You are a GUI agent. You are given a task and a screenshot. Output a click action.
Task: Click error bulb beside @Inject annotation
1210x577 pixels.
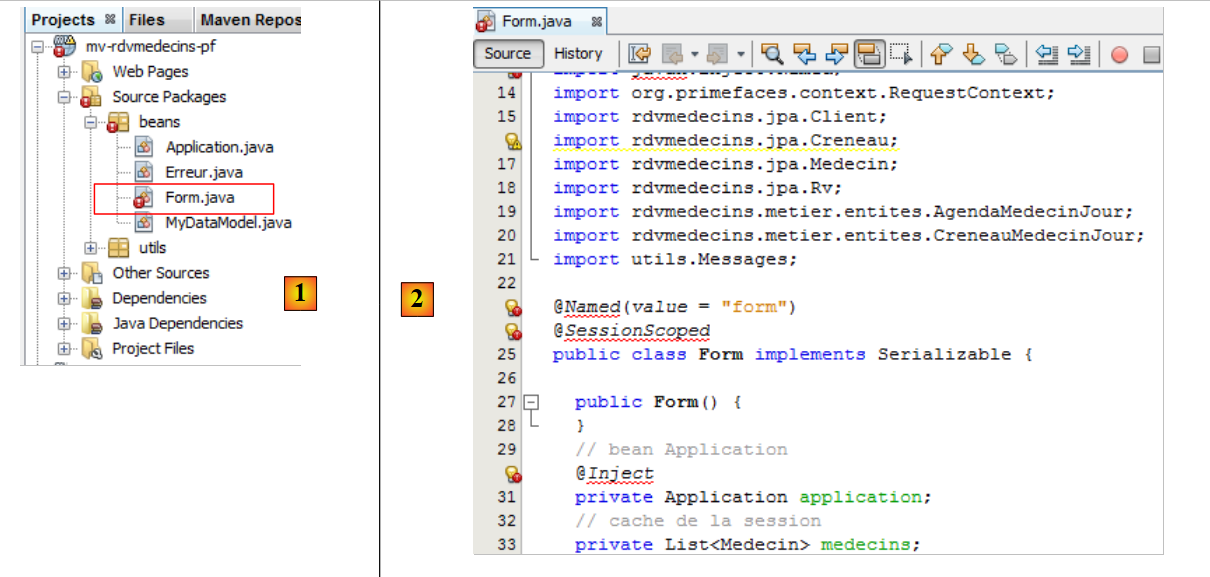click(x=513, y=474)
